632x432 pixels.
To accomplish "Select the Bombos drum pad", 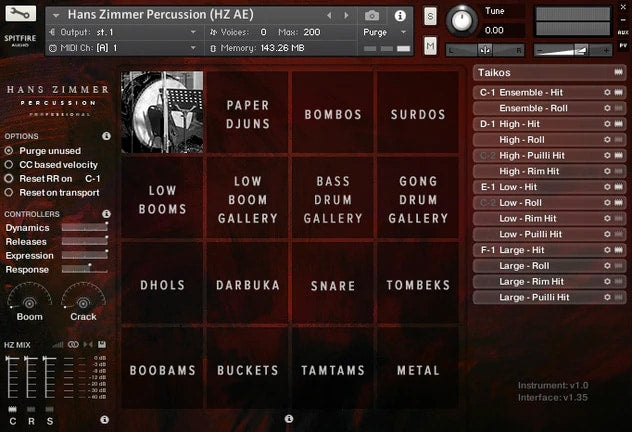I will 333,115.
